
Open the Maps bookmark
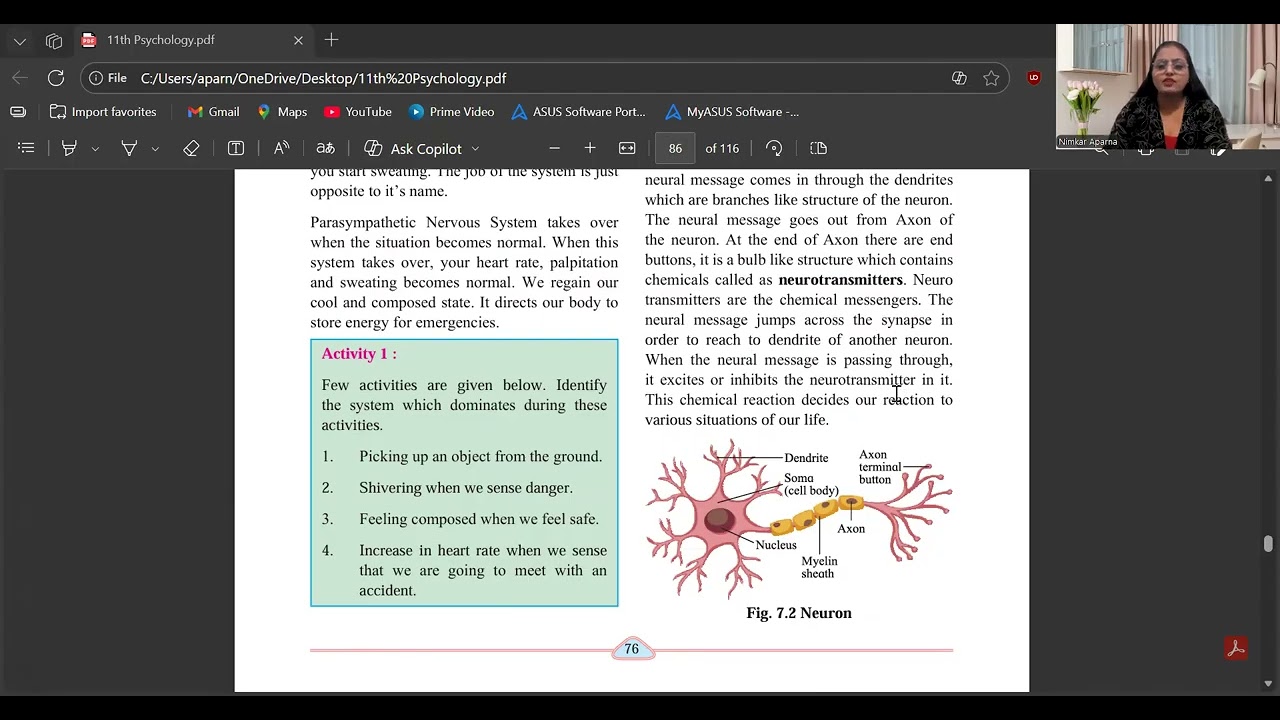pyautogui.click(x=282, y=112)
